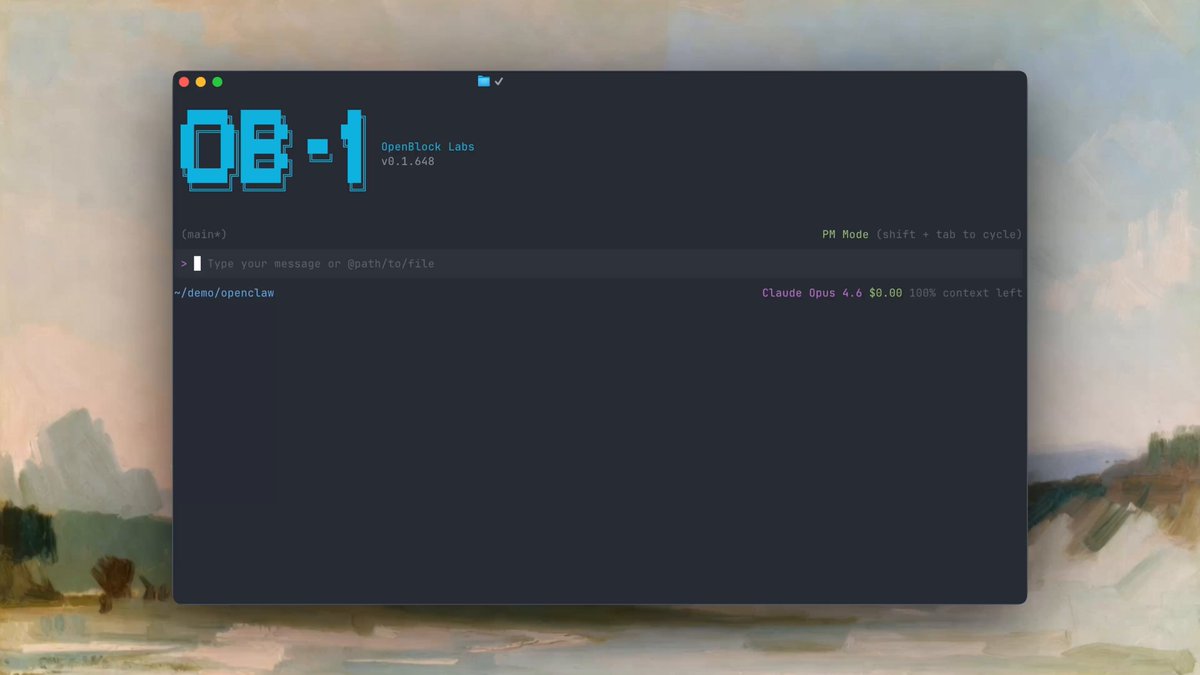Click the v0.1.648 version number
Viewport: 1200px width, 675px height.
click(408, 161)
